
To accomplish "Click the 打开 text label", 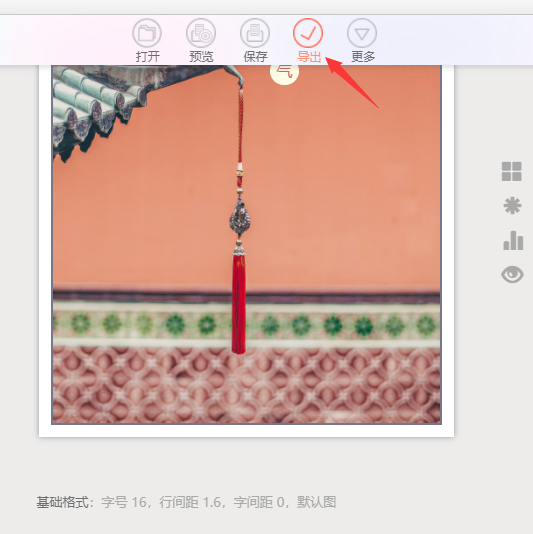I will pyautogui.click(x=147, y=57).
